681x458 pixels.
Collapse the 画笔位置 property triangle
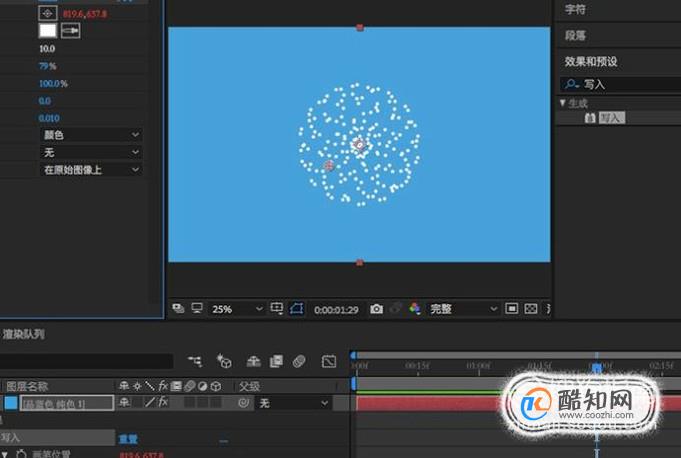tap(4, 454)
